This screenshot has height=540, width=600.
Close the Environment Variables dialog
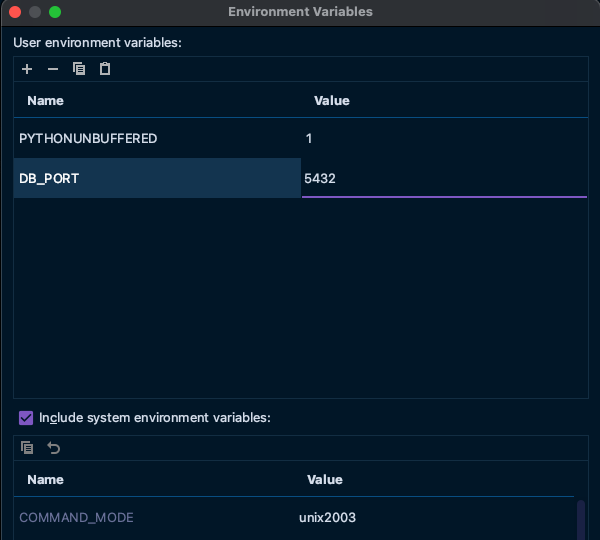coord(15,12)
